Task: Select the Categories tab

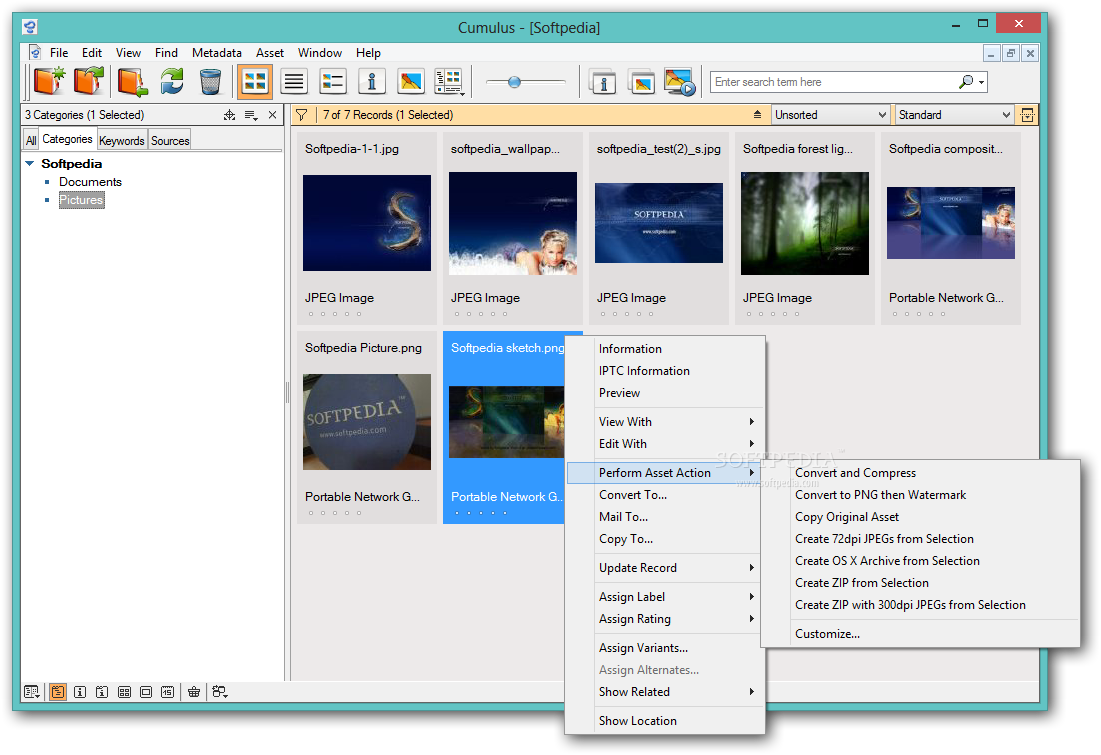Action: pos(67,139)
